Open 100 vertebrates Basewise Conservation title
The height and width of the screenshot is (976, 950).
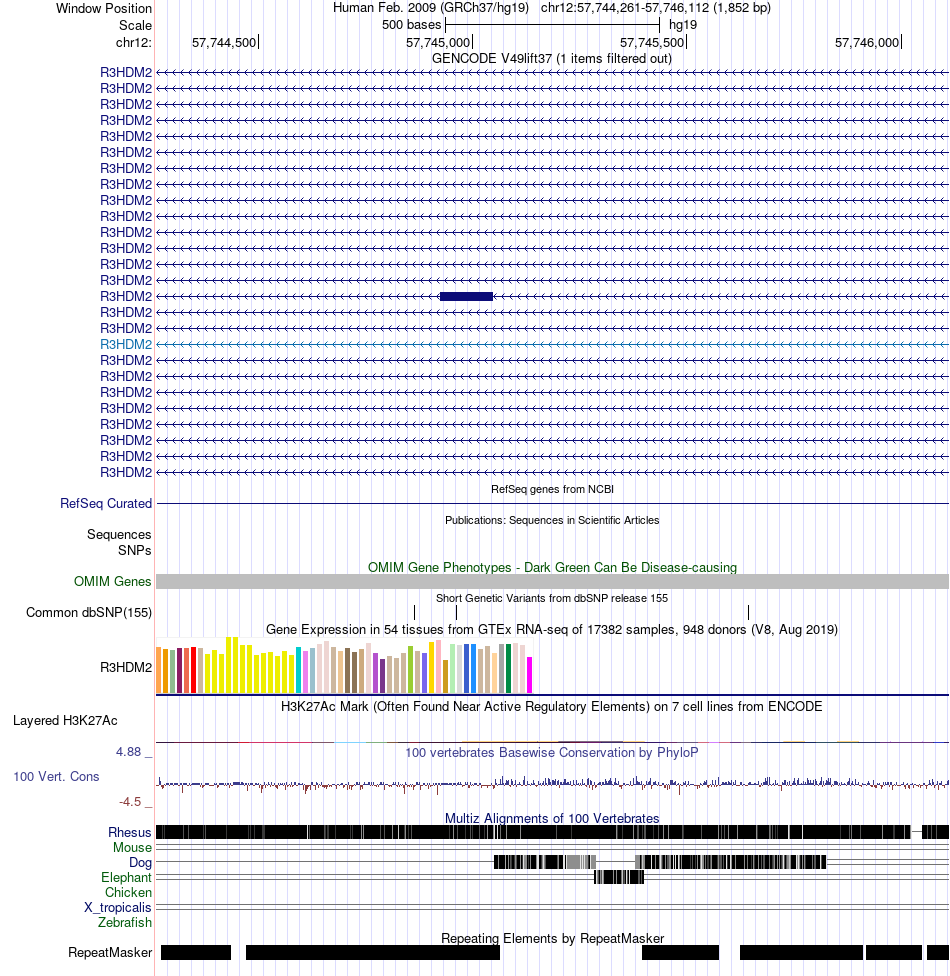click(x=552, y=753)
